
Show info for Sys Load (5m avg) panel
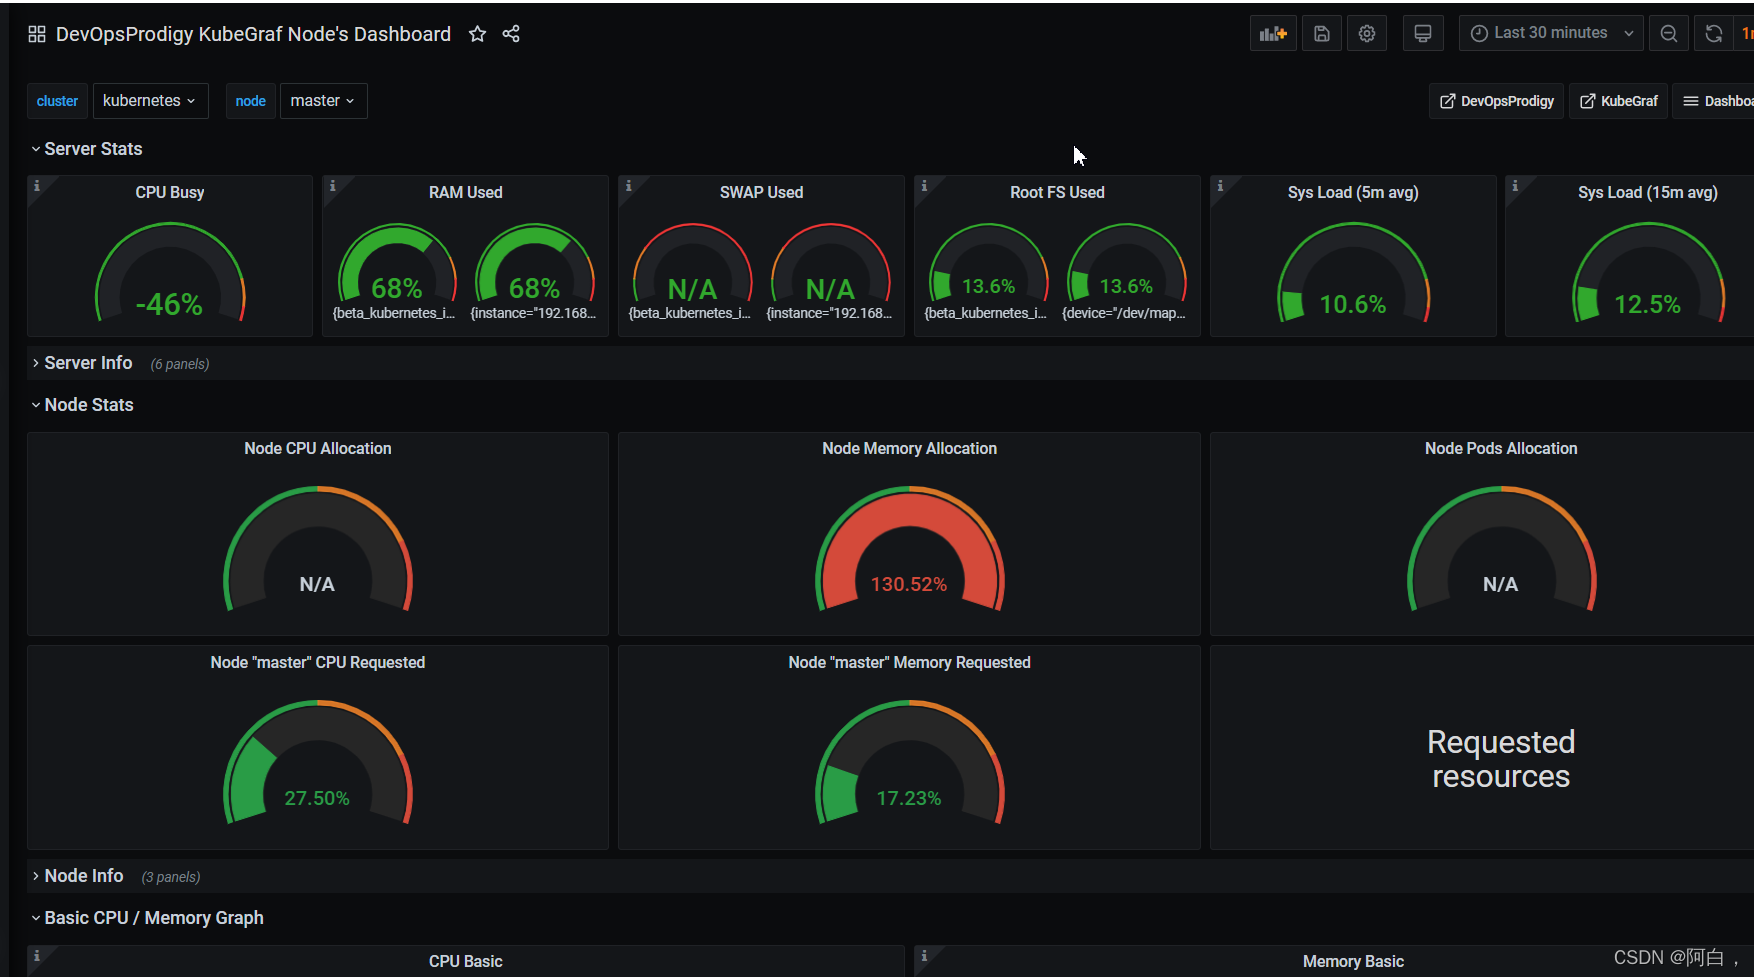1220,186
